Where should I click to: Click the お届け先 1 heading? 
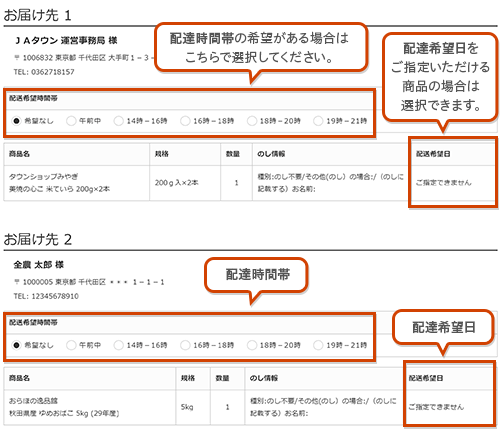(37, 15)
